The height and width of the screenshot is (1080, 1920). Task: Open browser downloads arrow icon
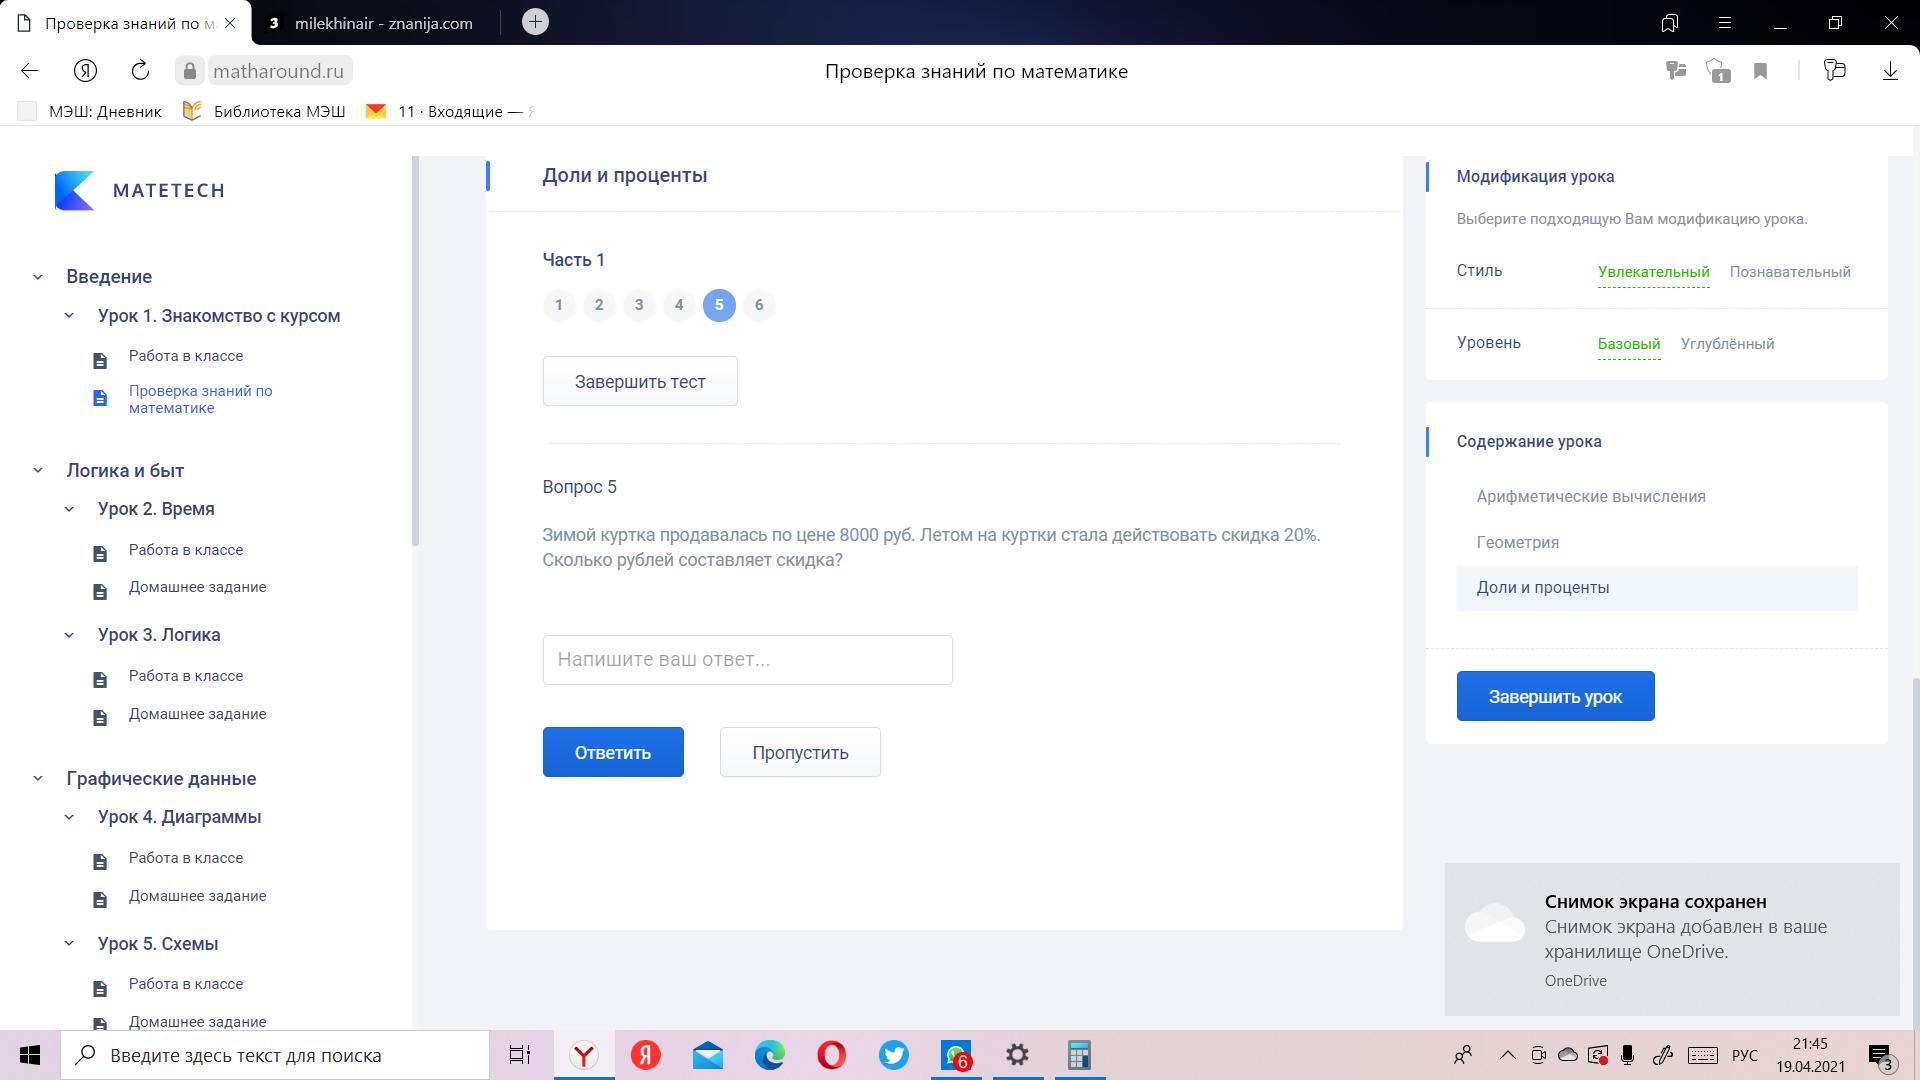pos(1889,71)
